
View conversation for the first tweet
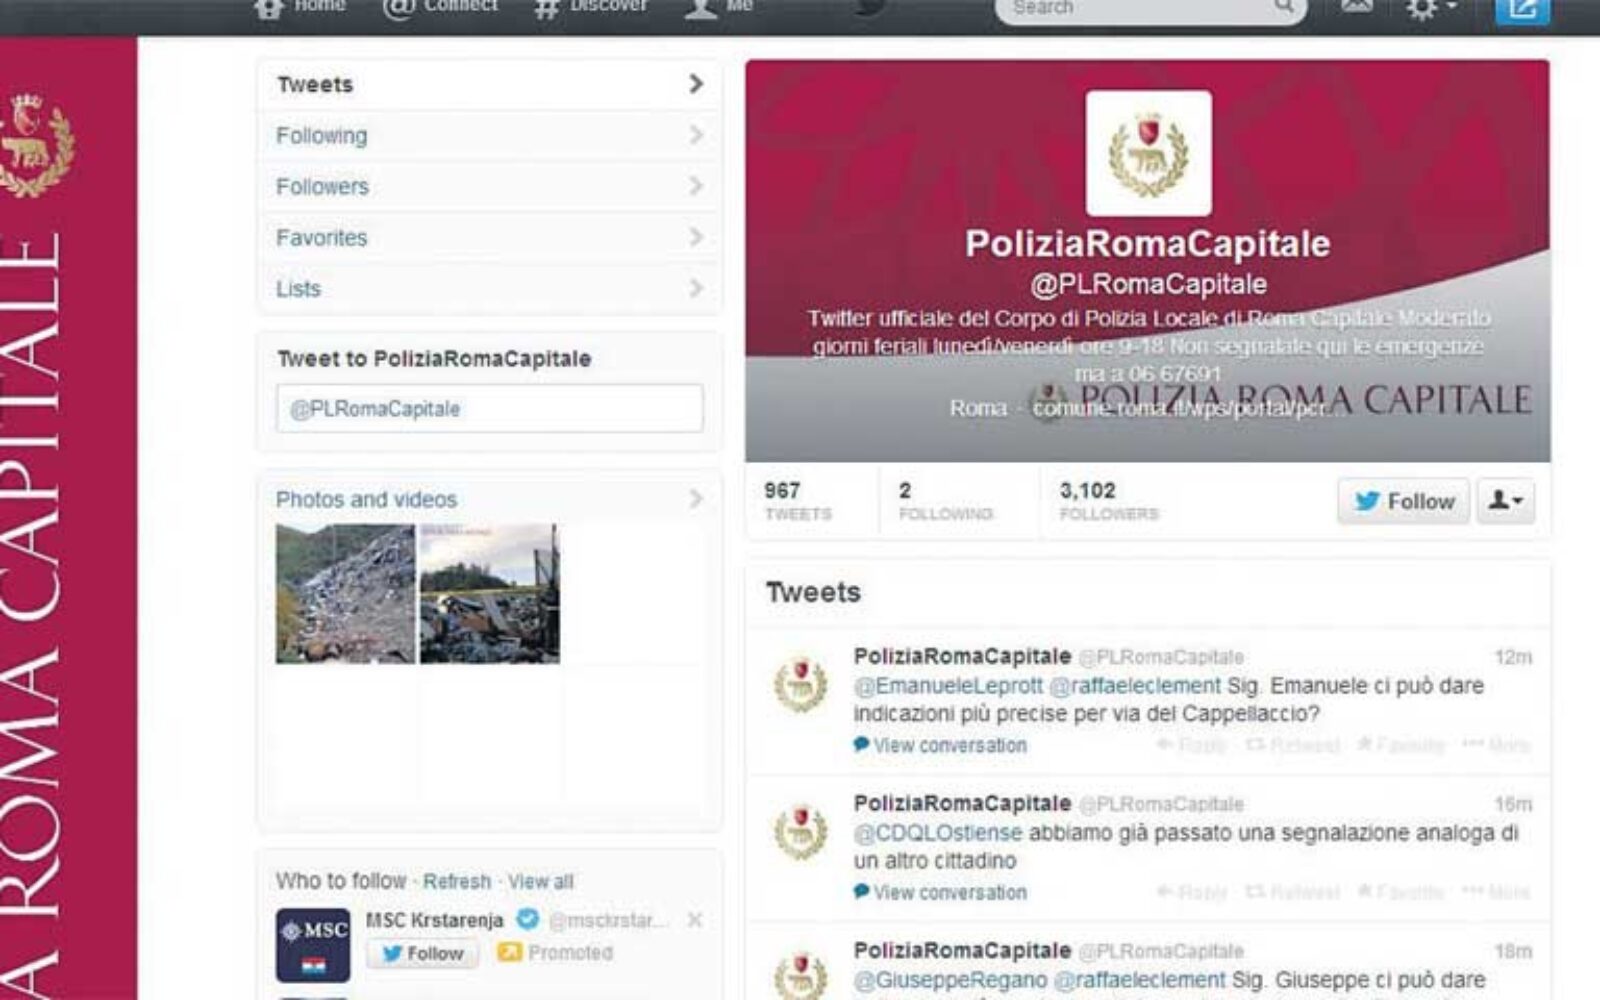(948, 745)
